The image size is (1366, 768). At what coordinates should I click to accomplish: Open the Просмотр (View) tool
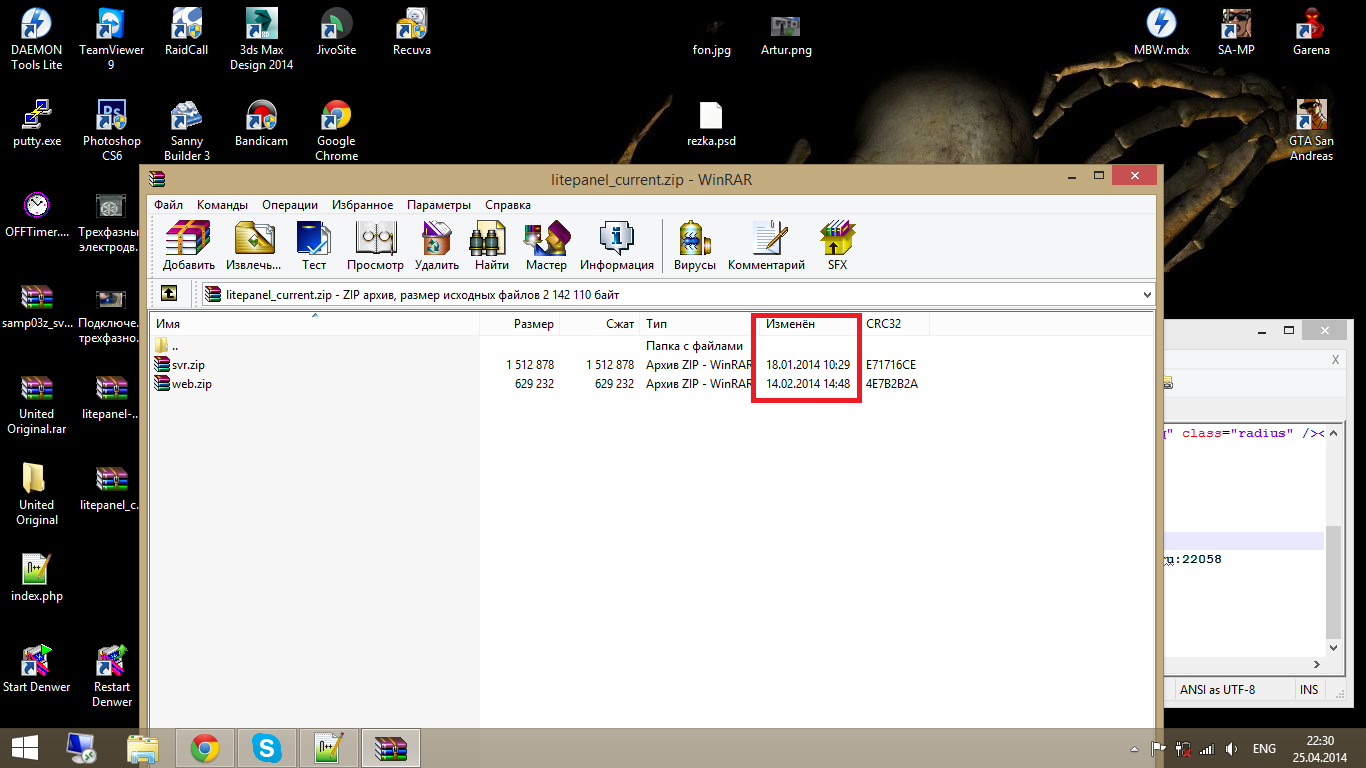click(375, 246)
